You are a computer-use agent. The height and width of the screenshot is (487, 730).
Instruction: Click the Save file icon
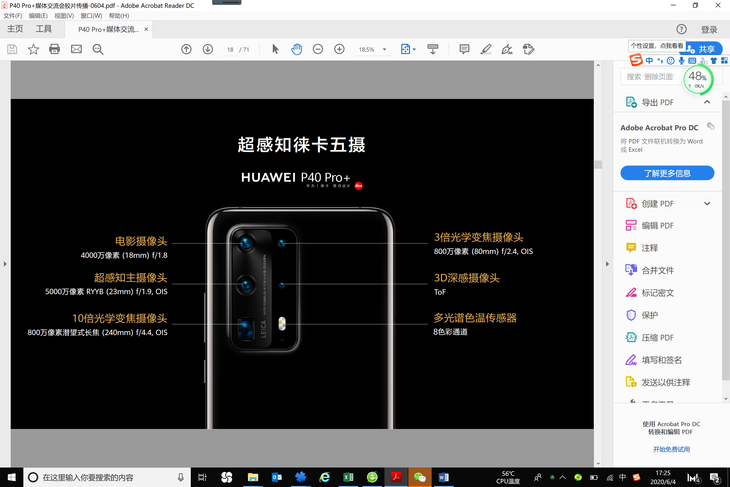click(12, 49)
